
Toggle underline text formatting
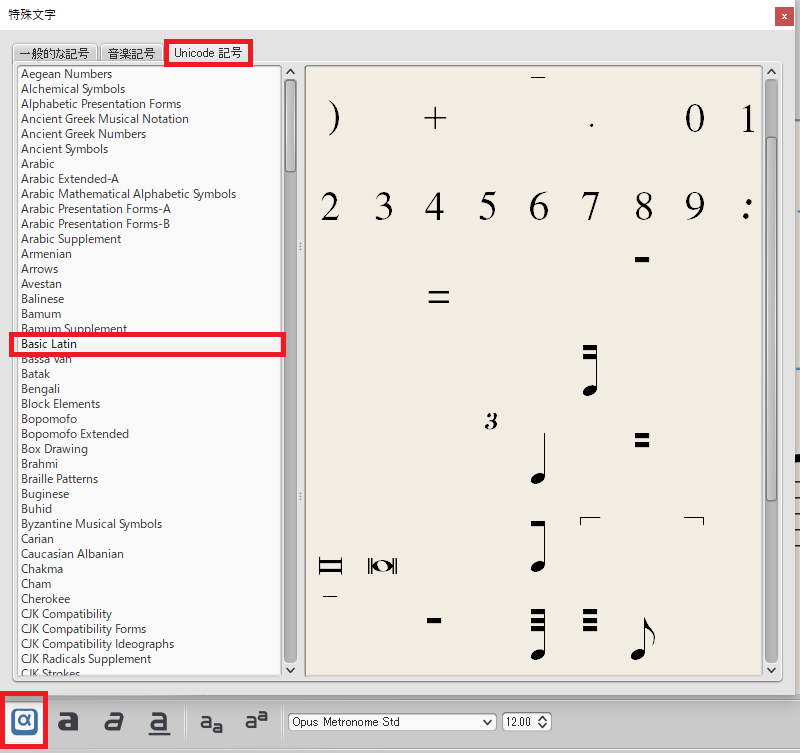pyautogui.click(x=160, y=721)
